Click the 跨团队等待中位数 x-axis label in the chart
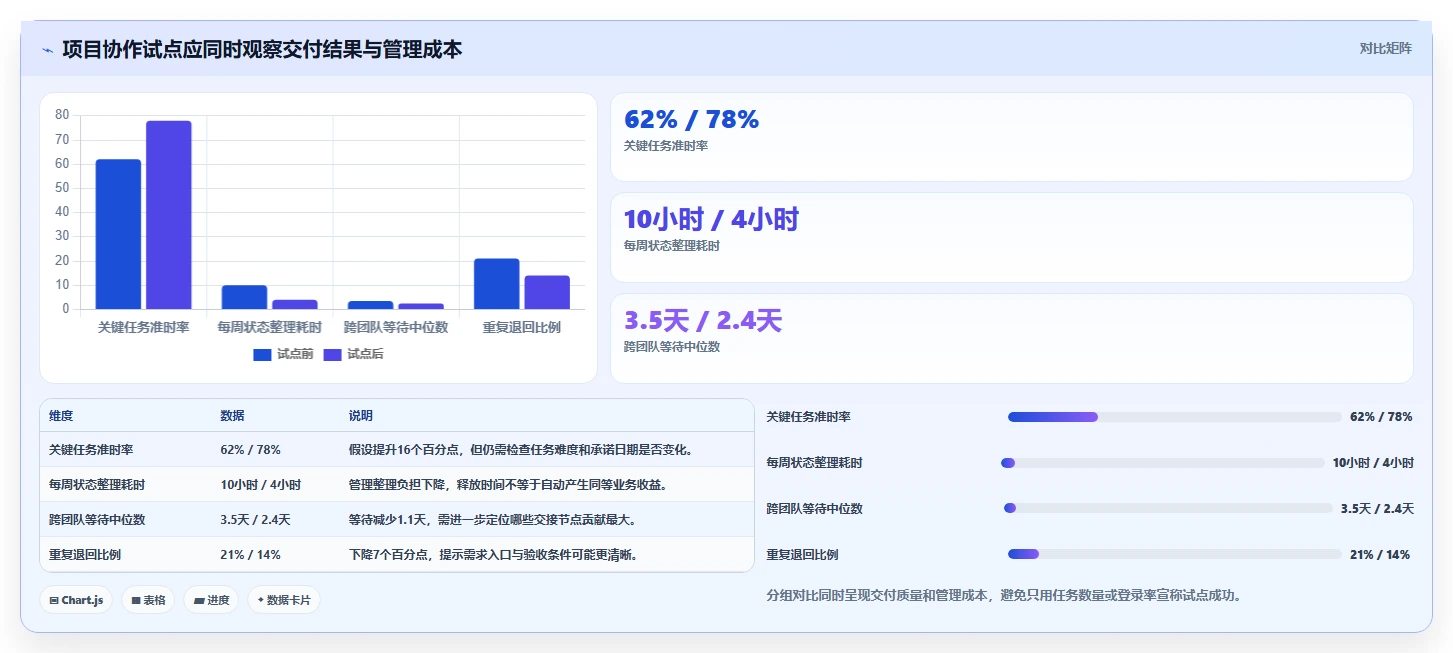Viewport: 1453px width, 653px height. 396,327
